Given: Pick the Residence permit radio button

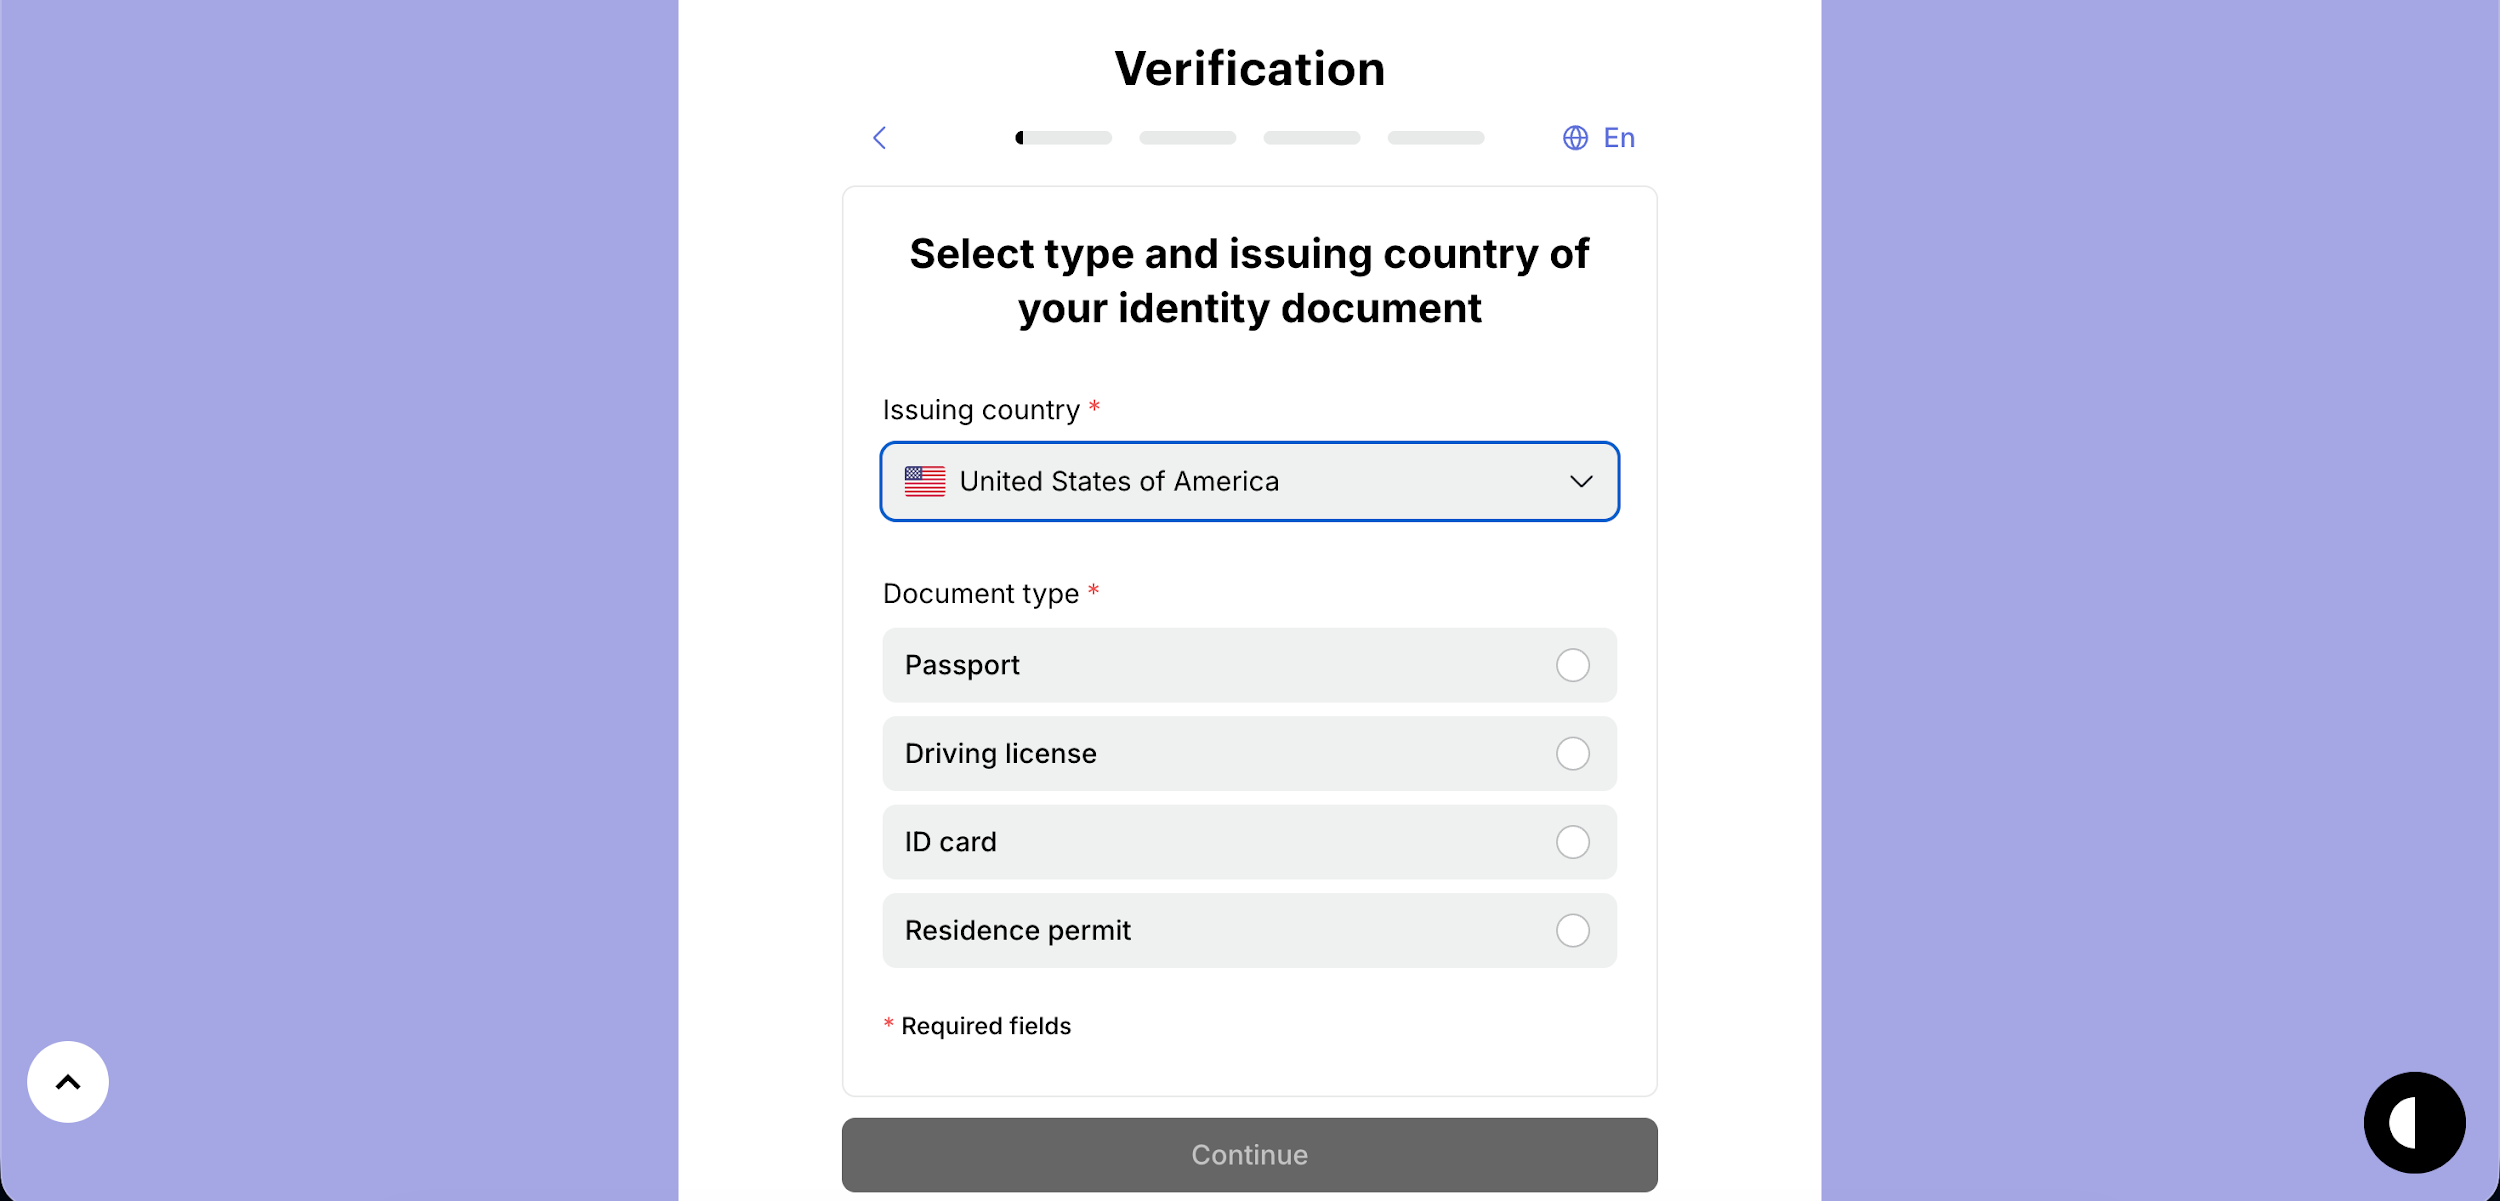Looking at the screenshot, I should click(x=1572, y=930).
